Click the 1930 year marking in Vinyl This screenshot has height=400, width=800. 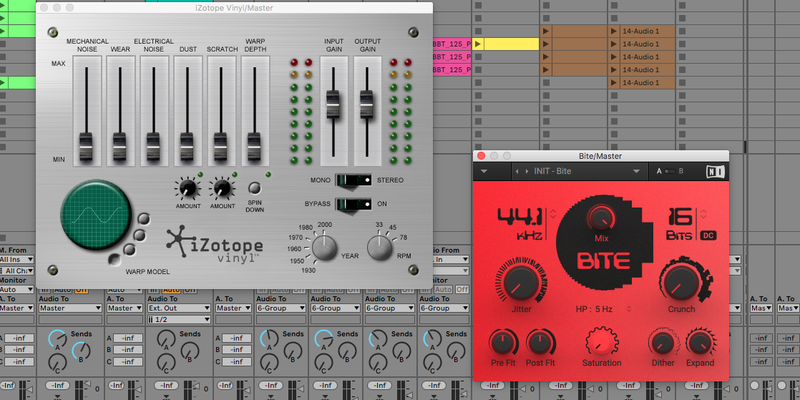308,270
